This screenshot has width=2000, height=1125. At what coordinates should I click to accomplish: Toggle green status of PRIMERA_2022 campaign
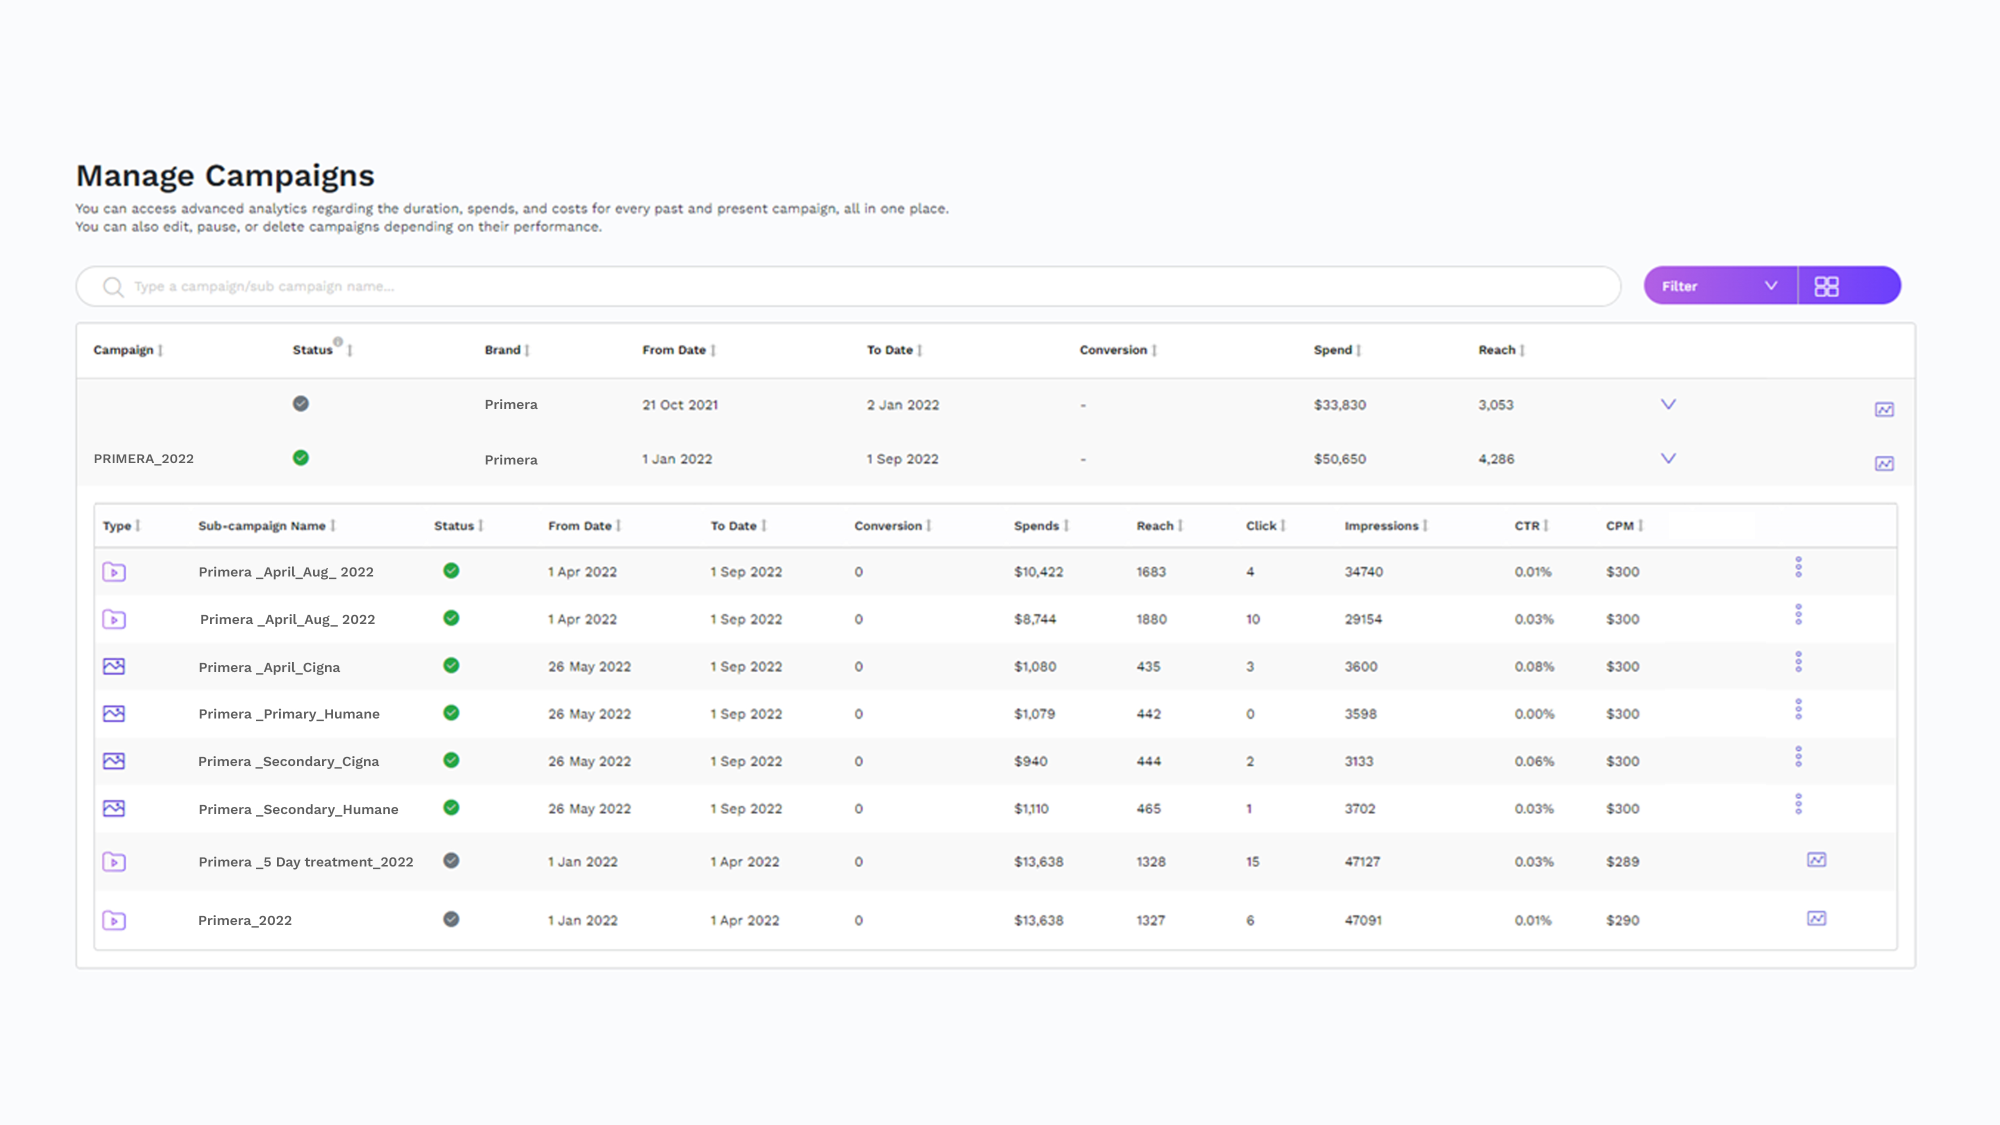click(x=301, y=458)
